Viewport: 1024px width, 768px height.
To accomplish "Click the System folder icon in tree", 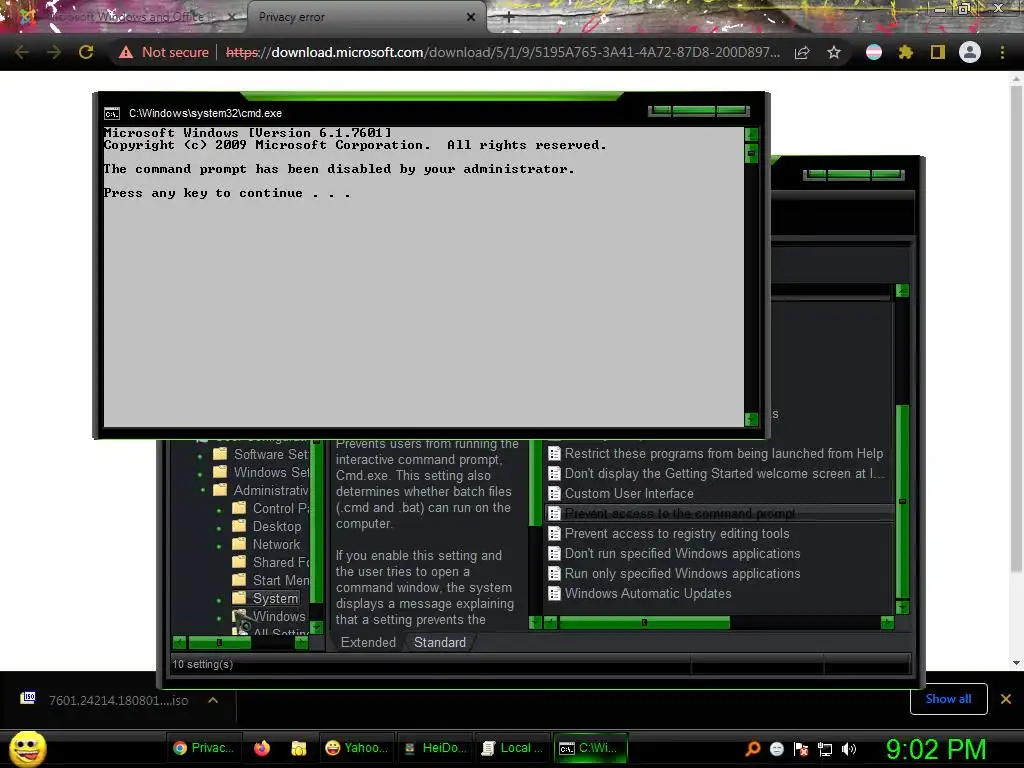I will [x=239, y=598].
